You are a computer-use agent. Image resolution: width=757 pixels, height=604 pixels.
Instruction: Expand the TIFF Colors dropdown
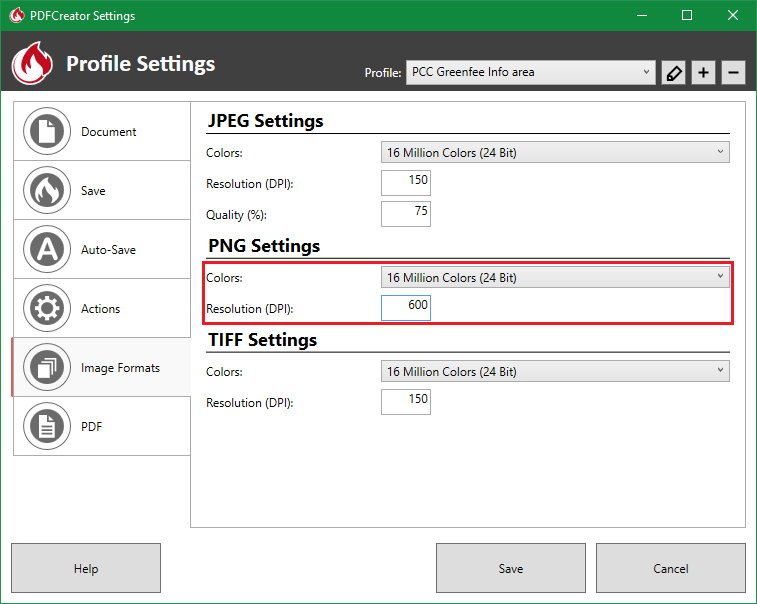[555, 371]
